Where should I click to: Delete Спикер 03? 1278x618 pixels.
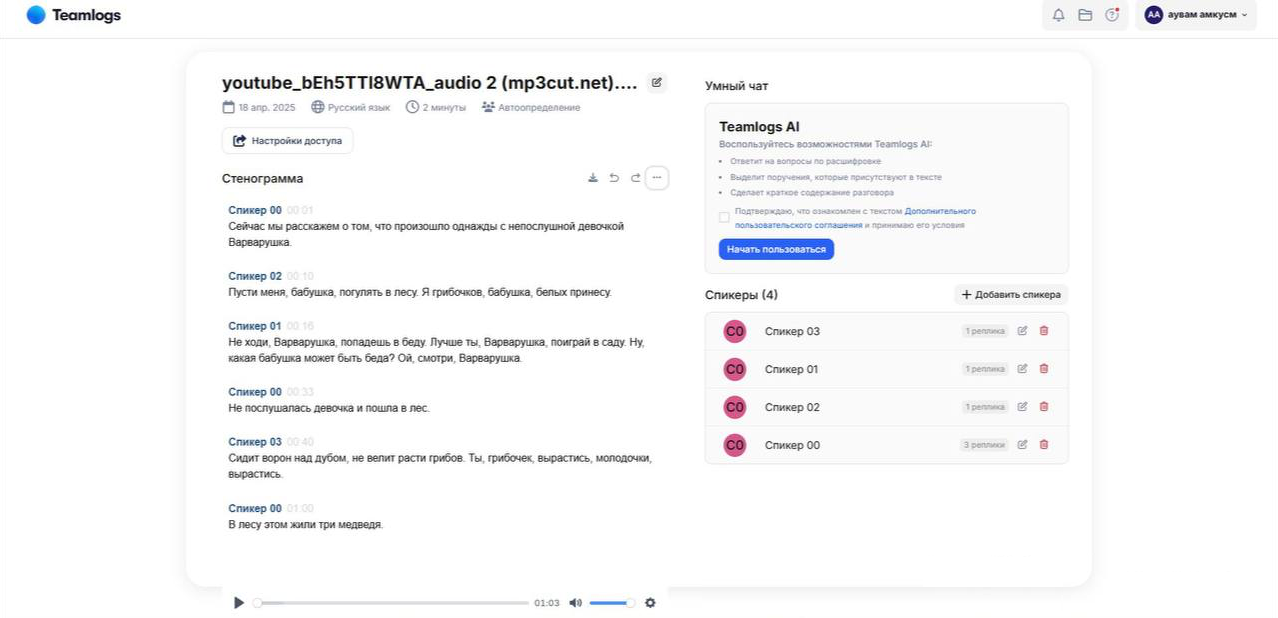tap(1044, 331)
